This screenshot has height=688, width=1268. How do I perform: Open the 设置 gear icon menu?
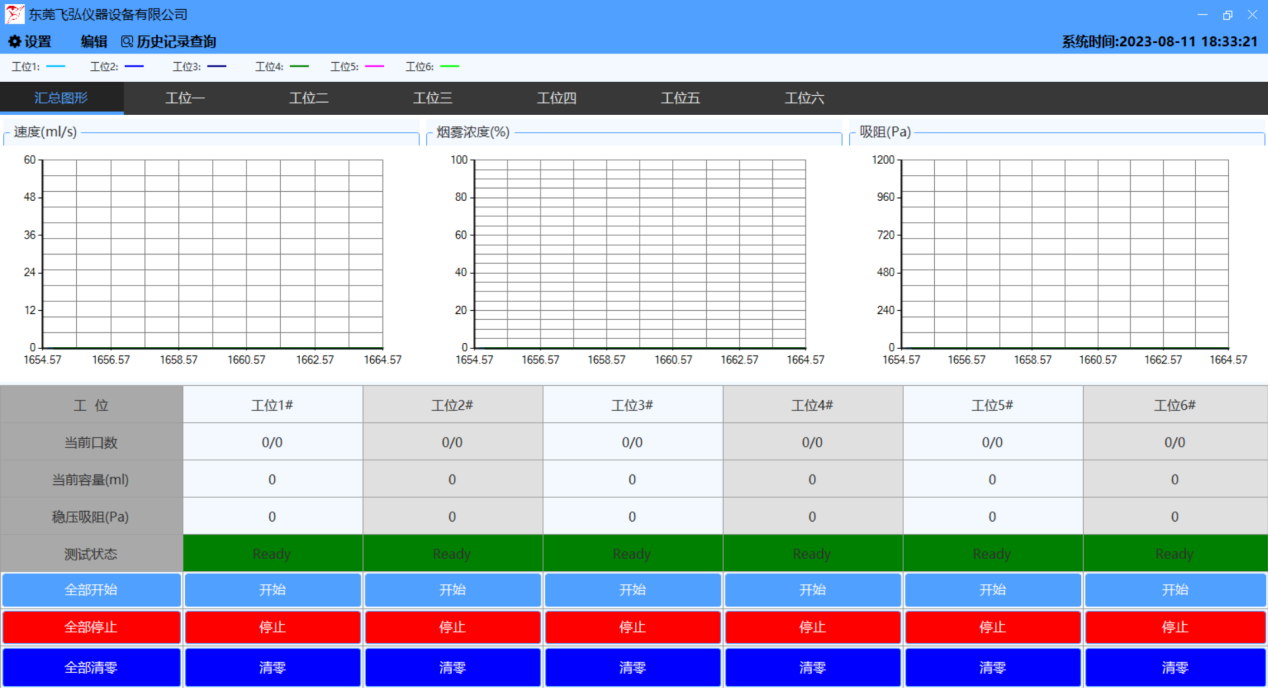[15, 42]
